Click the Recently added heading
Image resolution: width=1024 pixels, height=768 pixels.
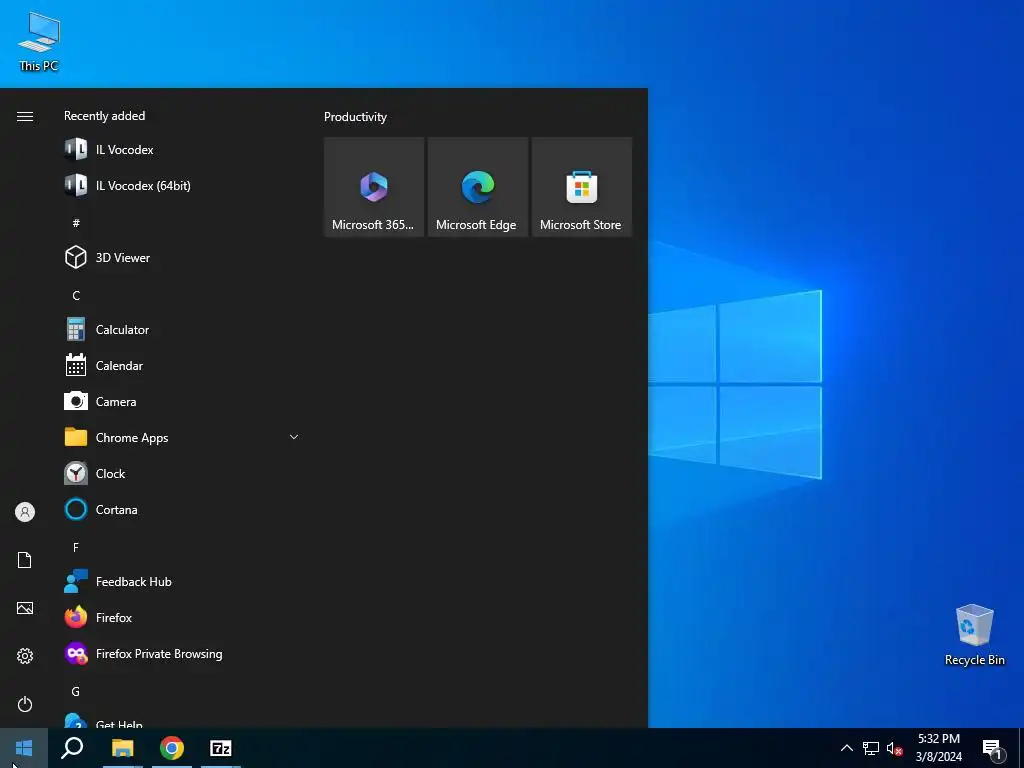(x=104, y=116)
